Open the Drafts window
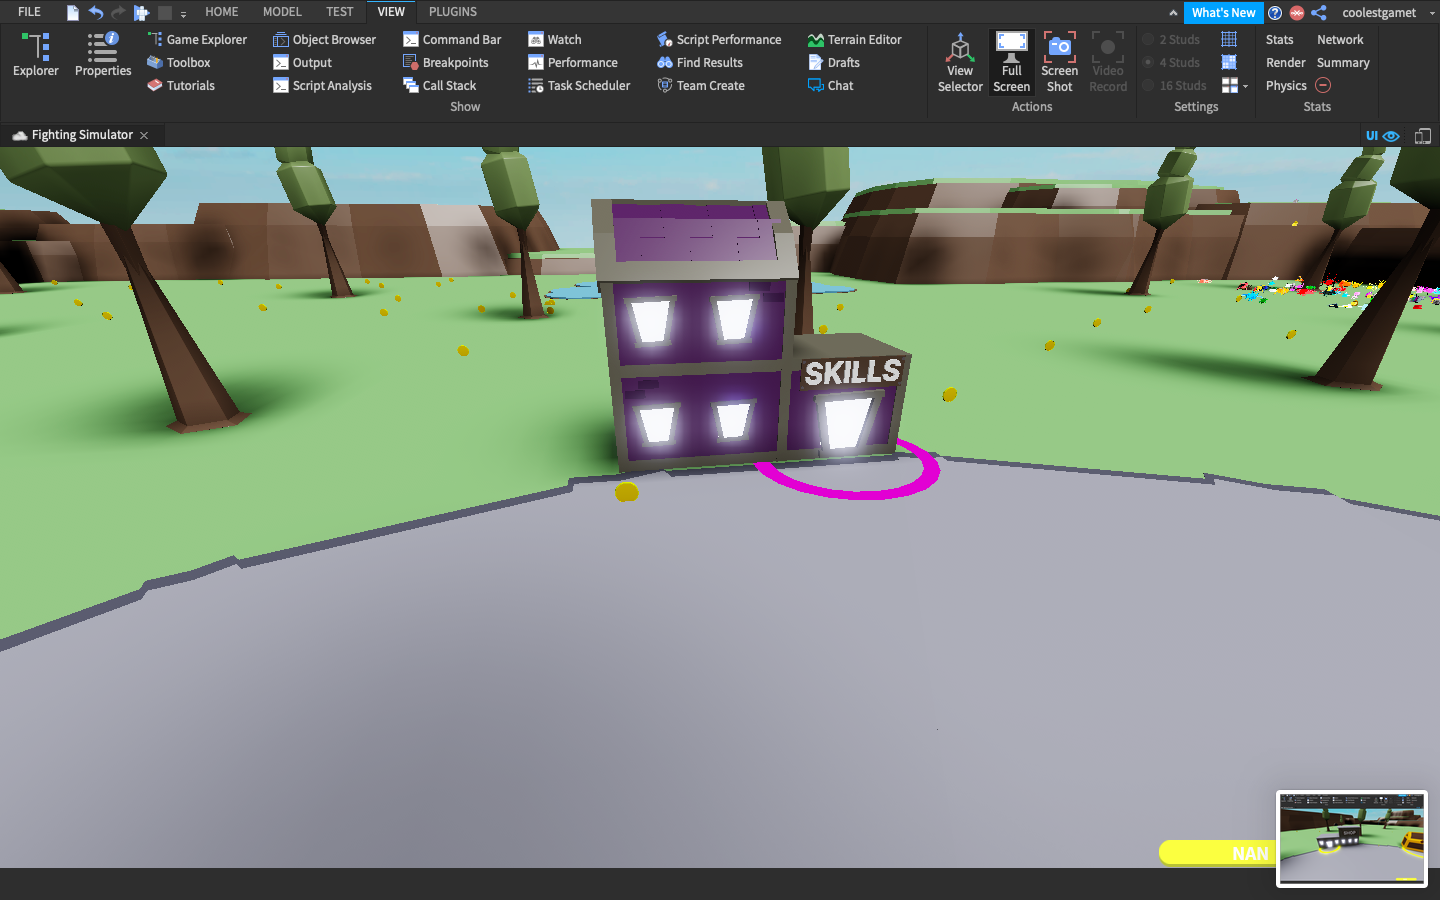 pyautogui.click(x=834, y=62)
